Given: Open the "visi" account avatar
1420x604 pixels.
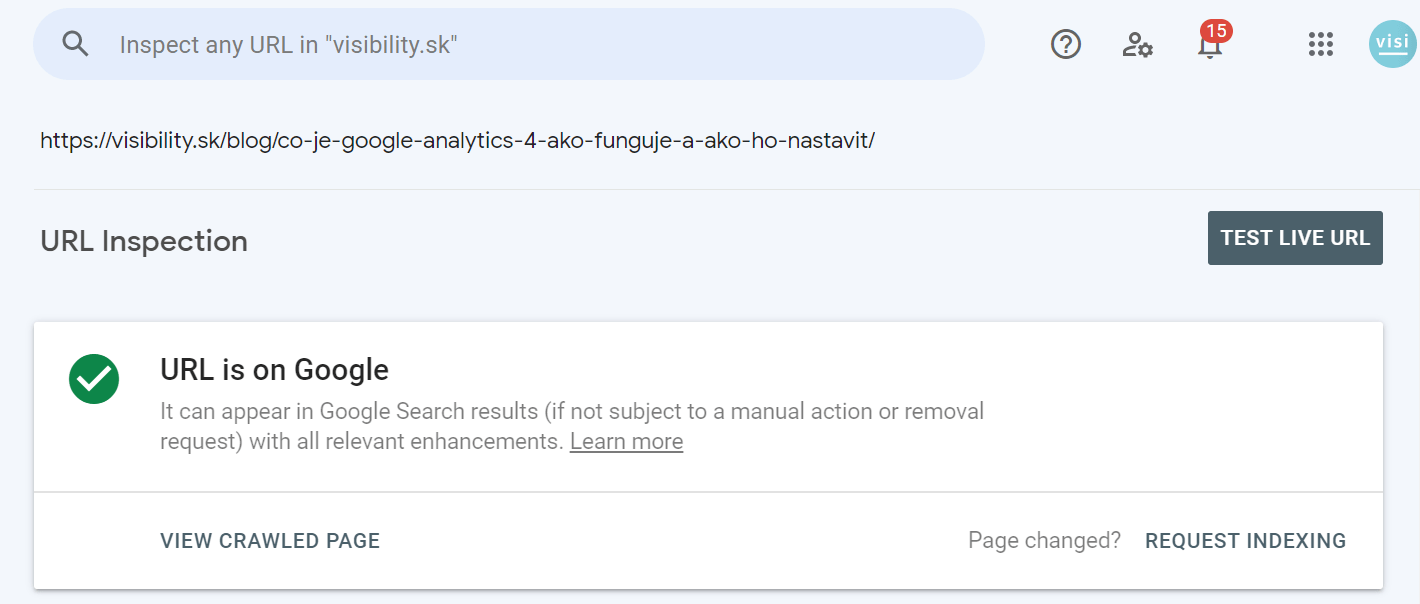Looking at the screenshot, I should click(x=1392, y=44).
